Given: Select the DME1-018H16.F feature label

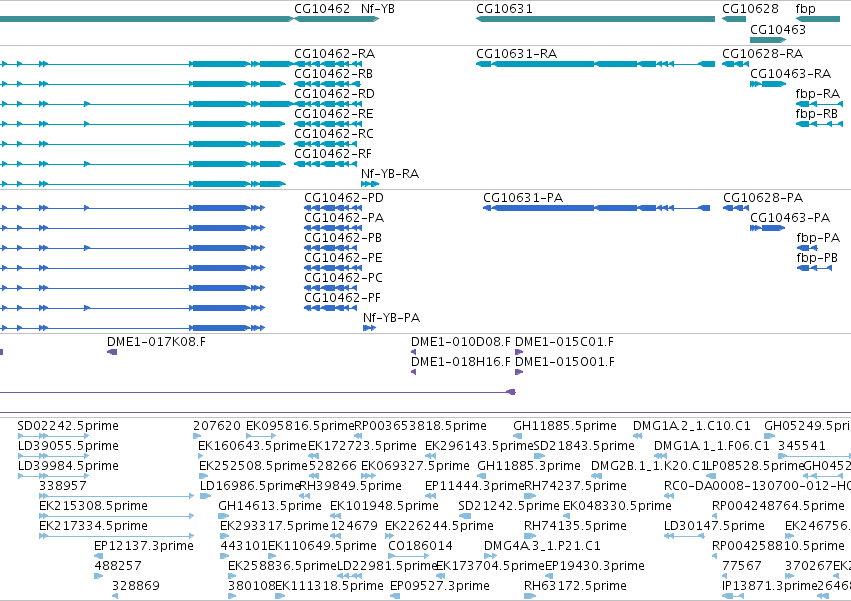Looking at the screenshot, I should (461, 362).
